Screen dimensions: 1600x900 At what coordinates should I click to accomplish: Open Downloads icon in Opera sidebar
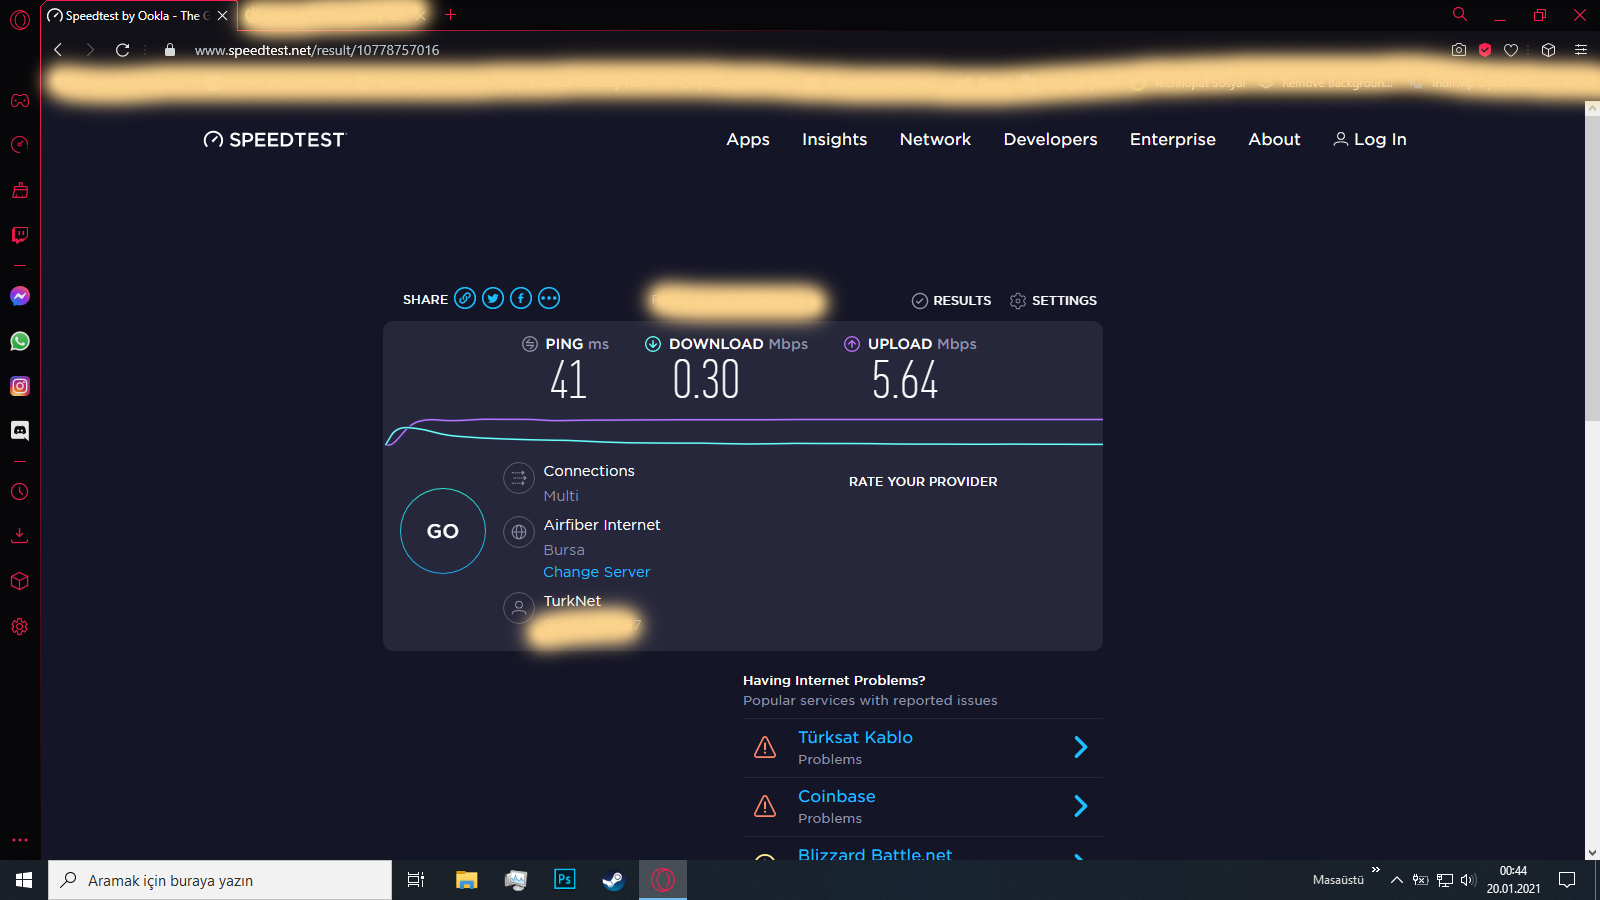coord(20,536)
